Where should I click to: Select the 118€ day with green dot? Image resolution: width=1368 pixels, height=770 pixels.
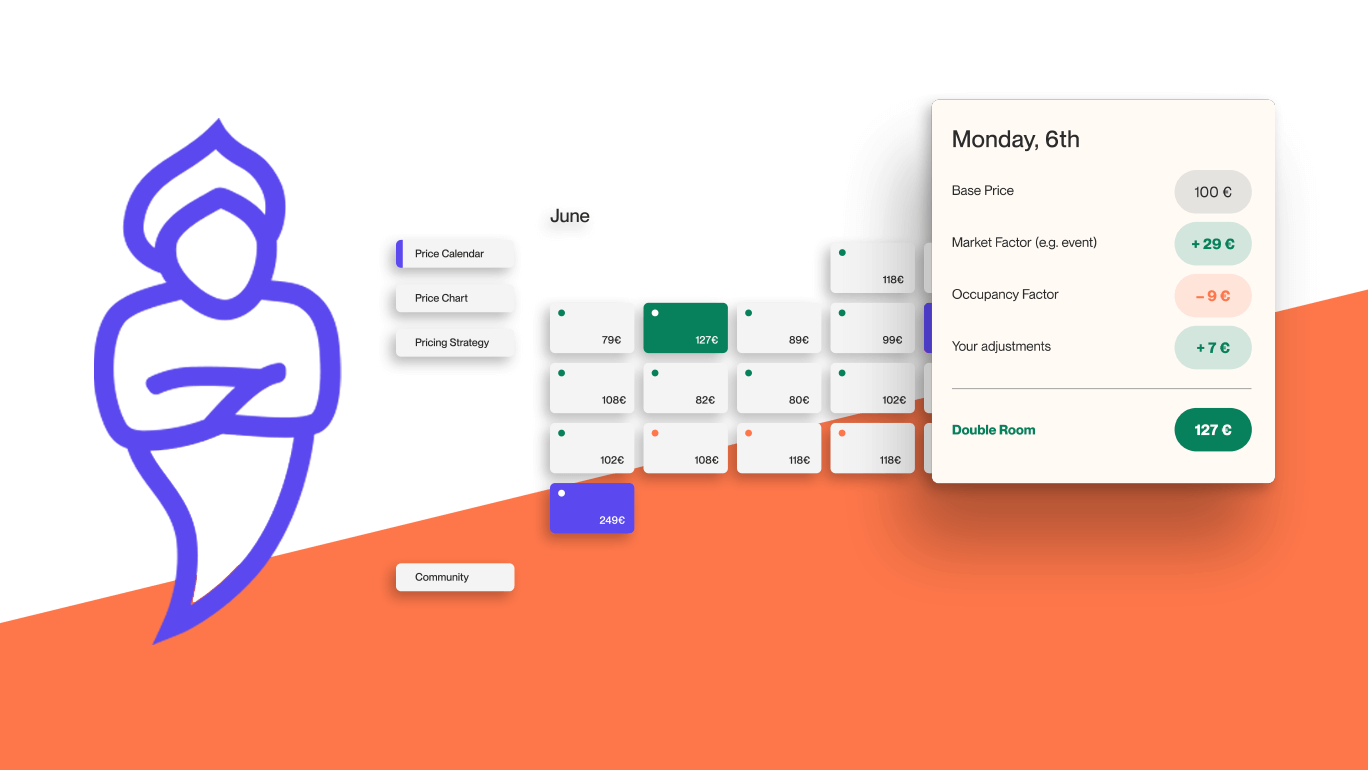coord(872,268)
